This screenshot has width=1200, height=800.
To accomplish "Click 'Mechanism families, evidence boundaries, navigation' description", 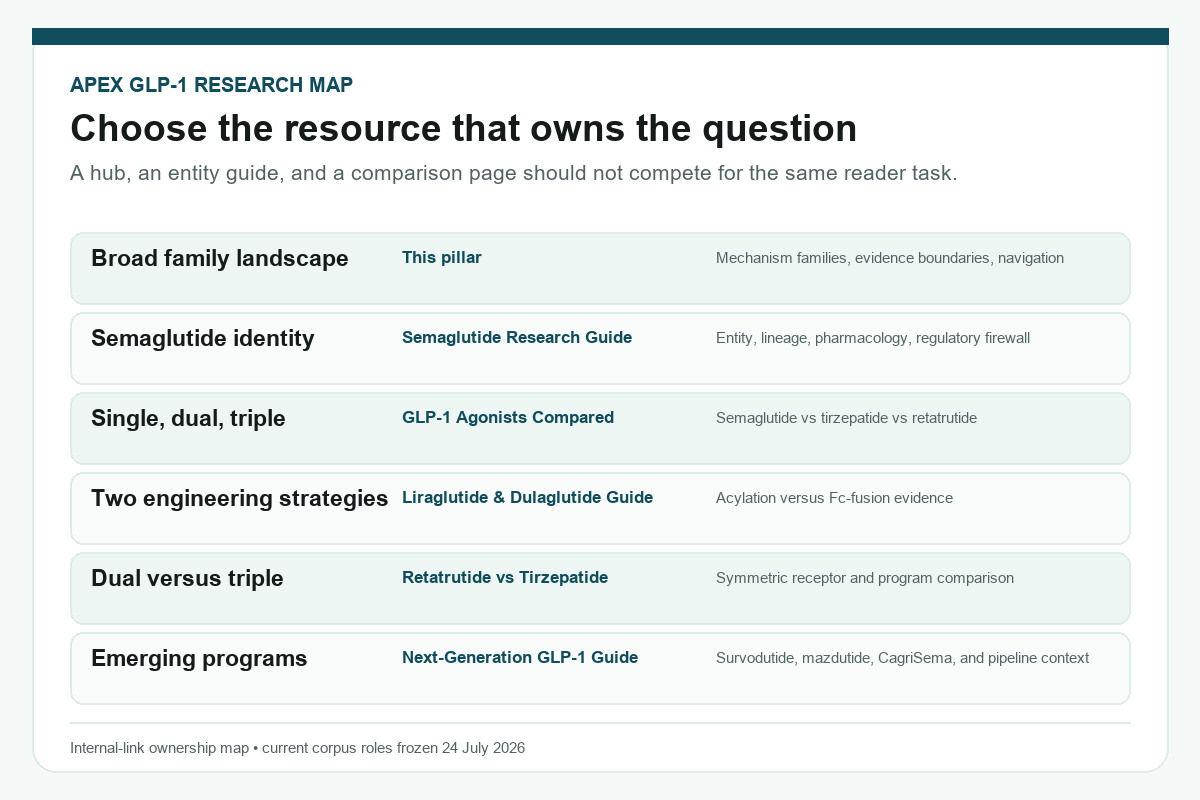I will 890,258.
